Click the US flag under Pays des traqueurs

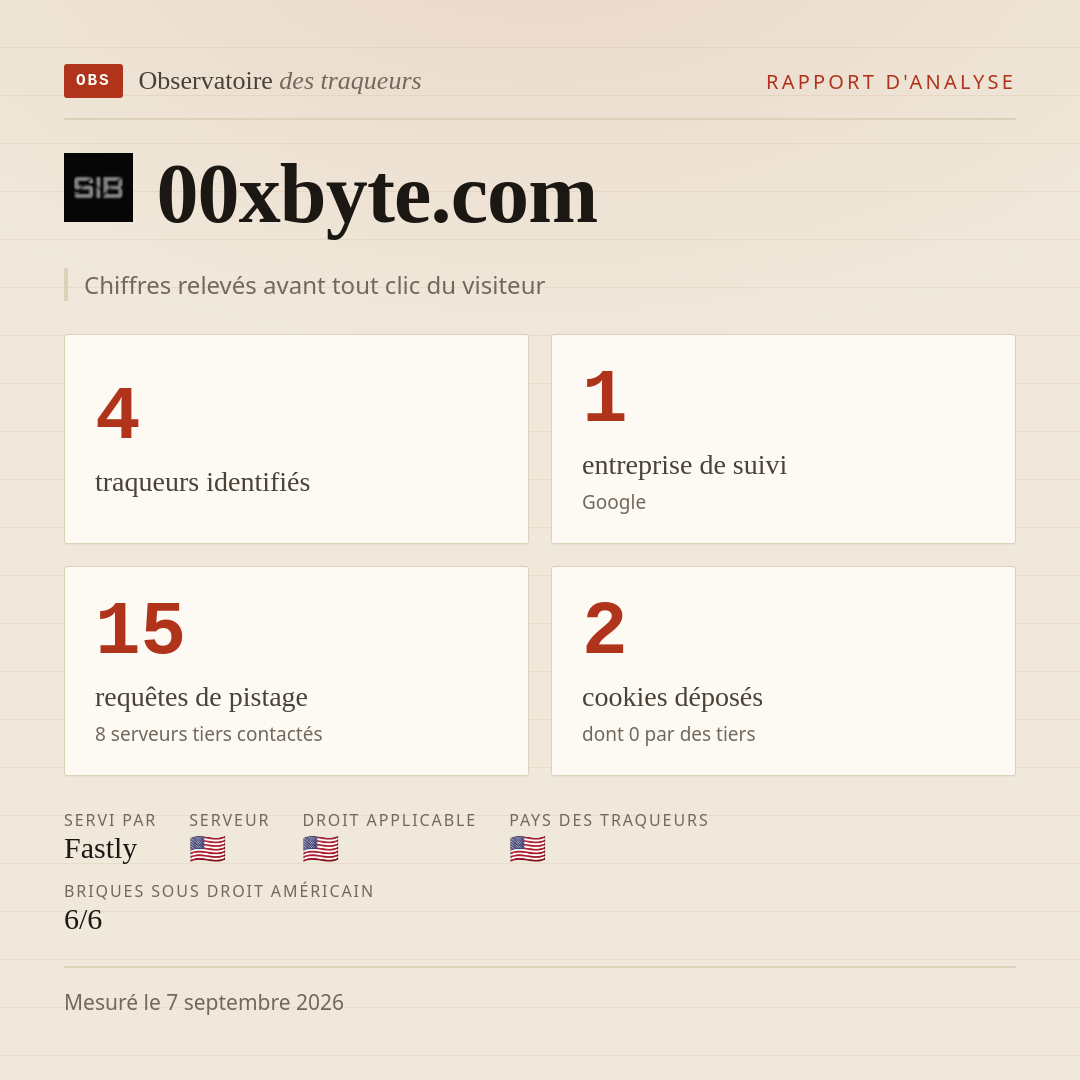[x=528, y=849]
